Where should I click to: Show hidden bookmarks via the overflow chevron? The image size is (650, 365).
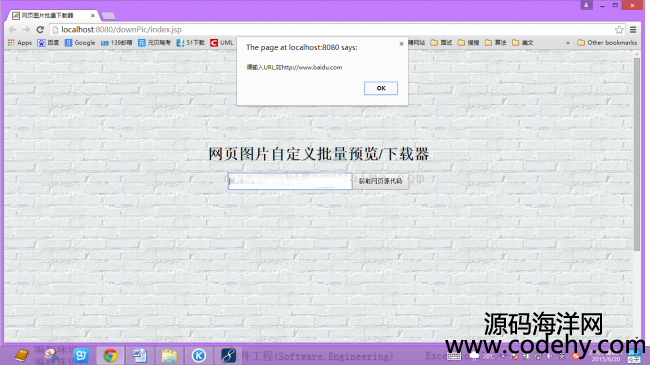pos(568,43)
